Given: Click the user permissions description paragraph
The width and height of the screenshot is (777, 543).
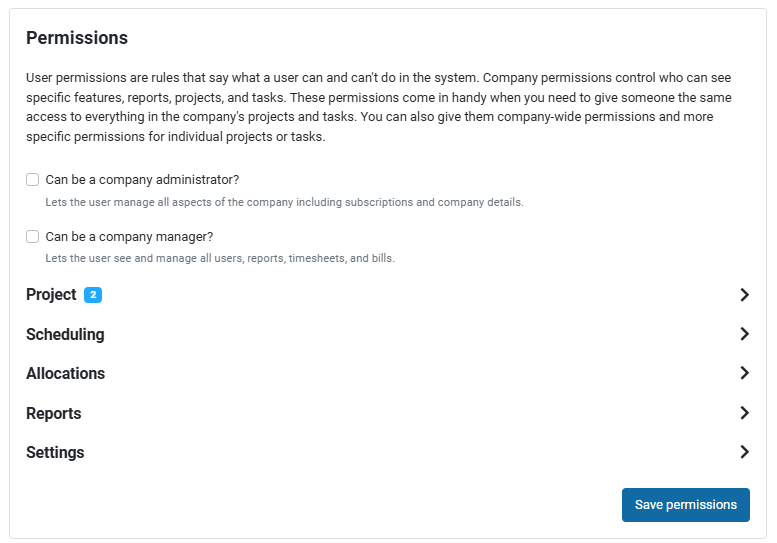Looking at the screenshot, I should coord(380,106).
